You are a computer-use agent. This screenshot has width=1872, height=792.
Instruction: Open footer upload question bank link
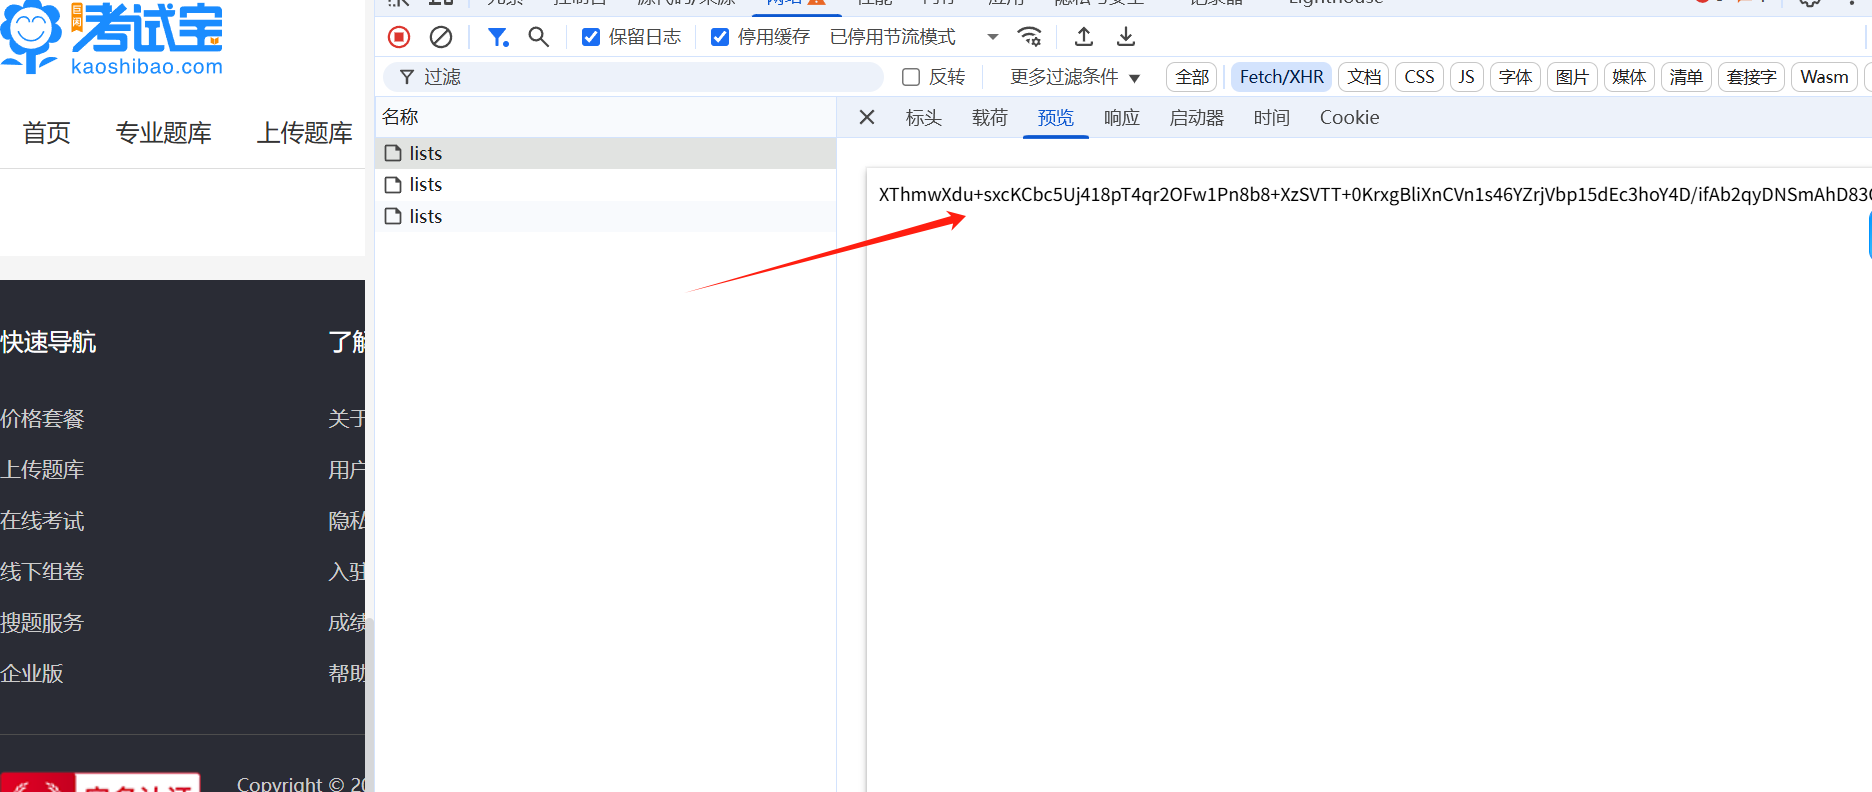[x=42, y=470]
